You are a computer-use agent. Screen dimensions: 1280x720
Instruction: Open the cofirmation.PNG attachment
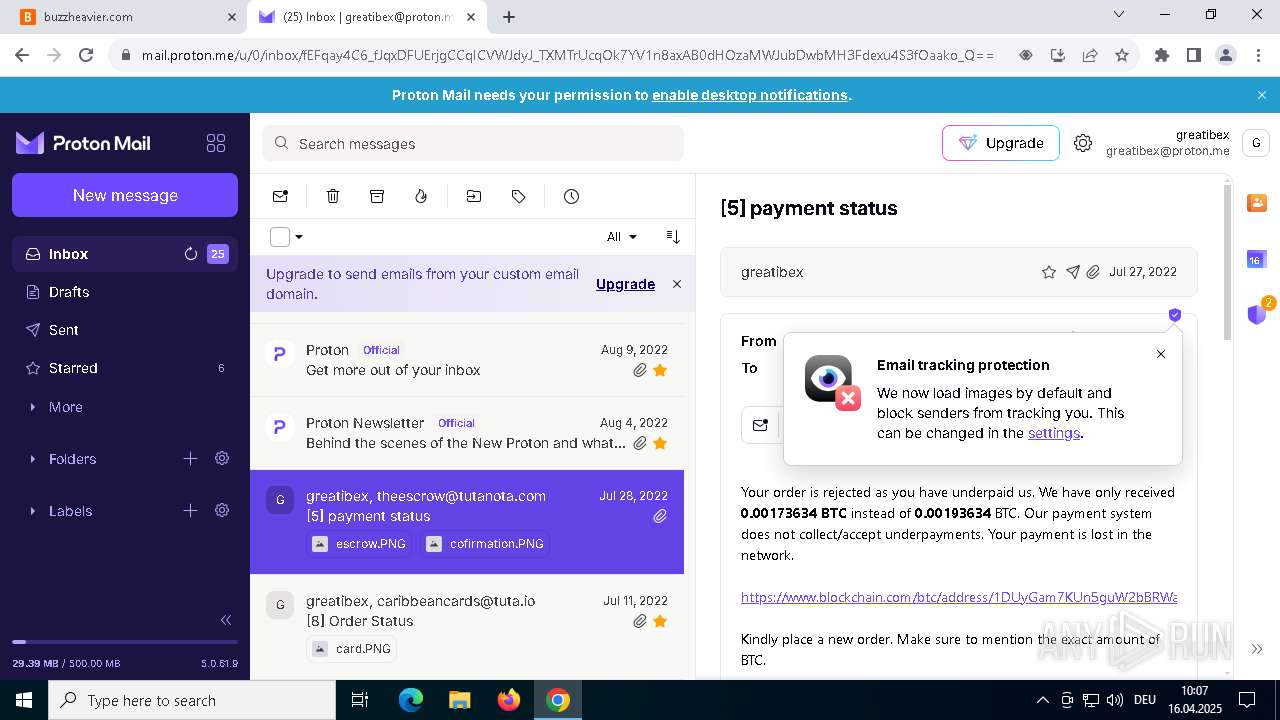[x=485, y=544]
